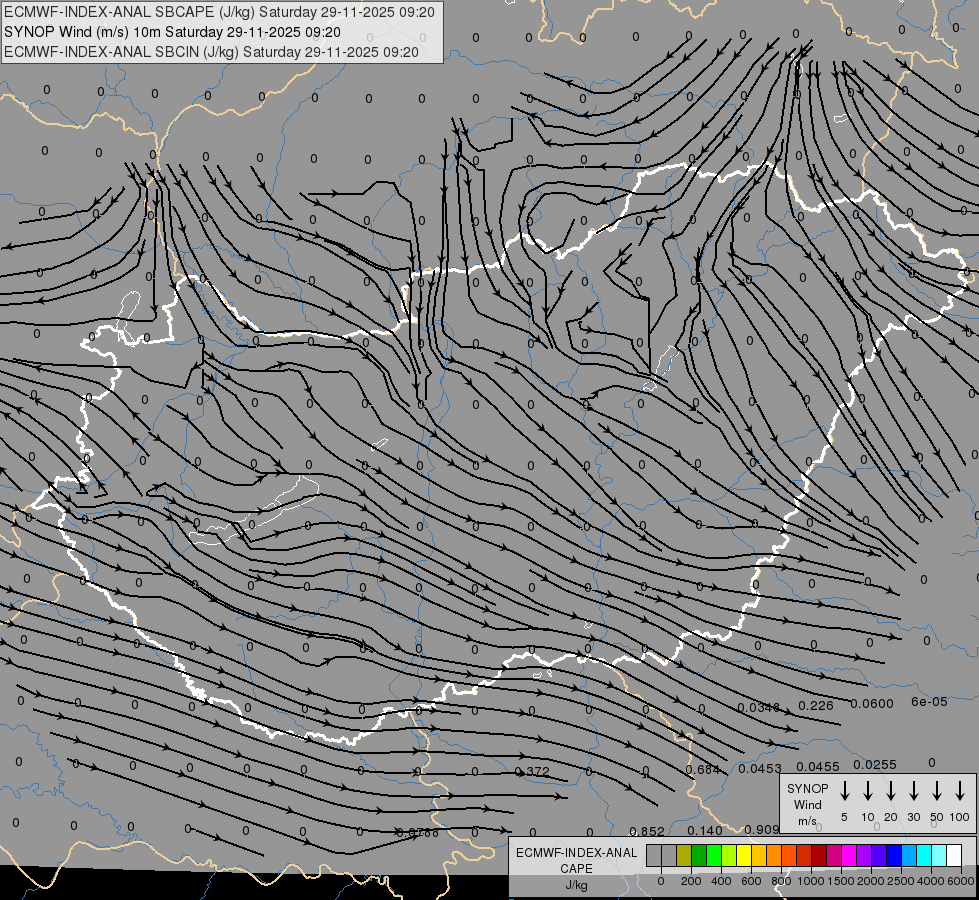Click the 10 m/s wind arrow in legend
The image size is (979, 900).
pos(867,790)
